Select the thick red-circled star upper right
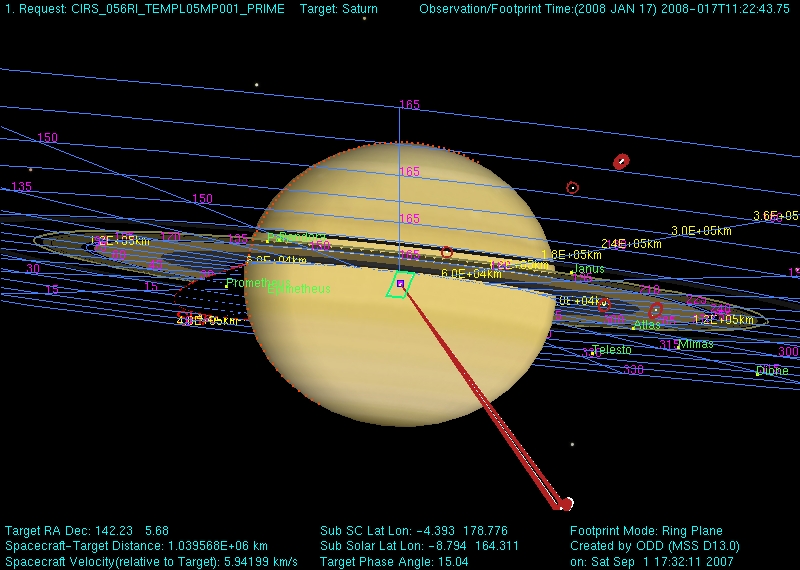Image resolution: width=800 pixels, height=570 pixels. (621, 161)
